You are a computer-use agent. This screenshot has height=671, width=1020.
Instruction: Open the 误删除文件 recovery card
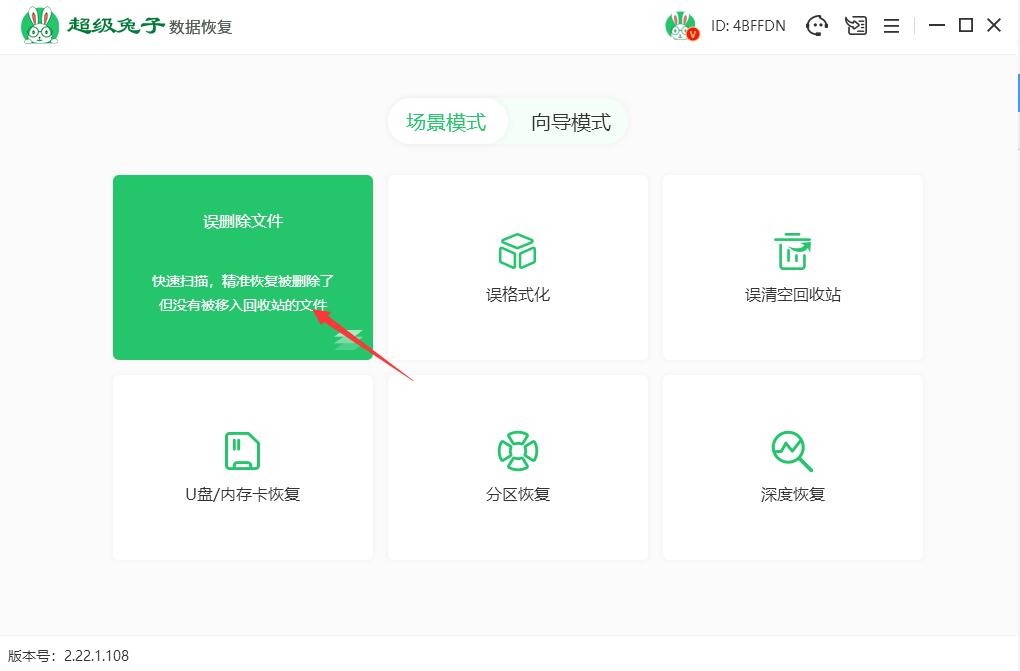coord(243,267)
